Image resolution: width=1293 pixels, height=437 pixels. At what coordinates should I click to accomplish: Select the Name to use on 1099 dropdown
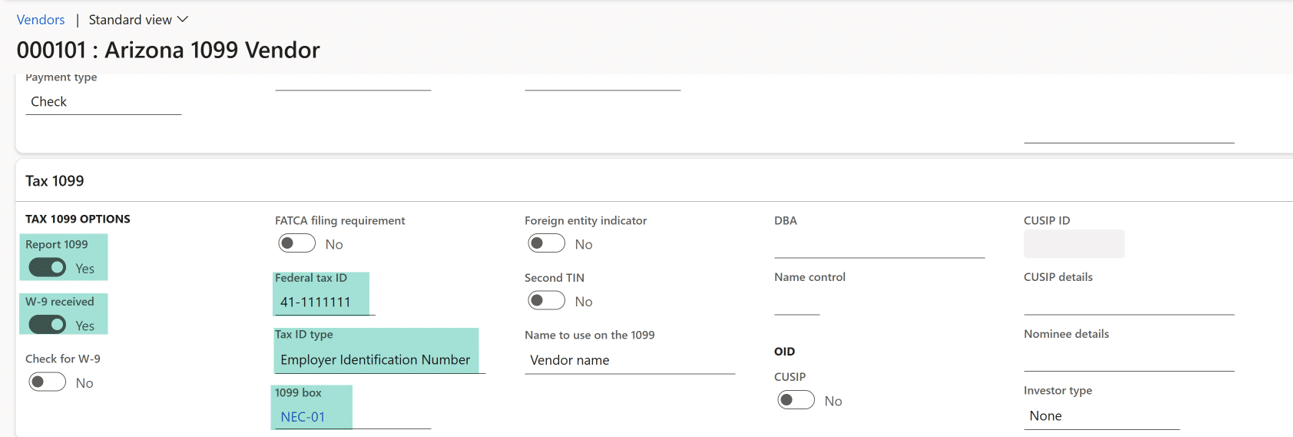tap(629, 360)
